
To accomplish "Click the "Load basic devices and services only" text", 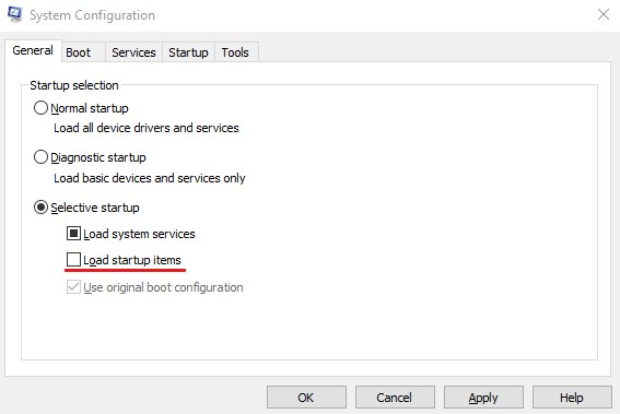I will [149, 178].
